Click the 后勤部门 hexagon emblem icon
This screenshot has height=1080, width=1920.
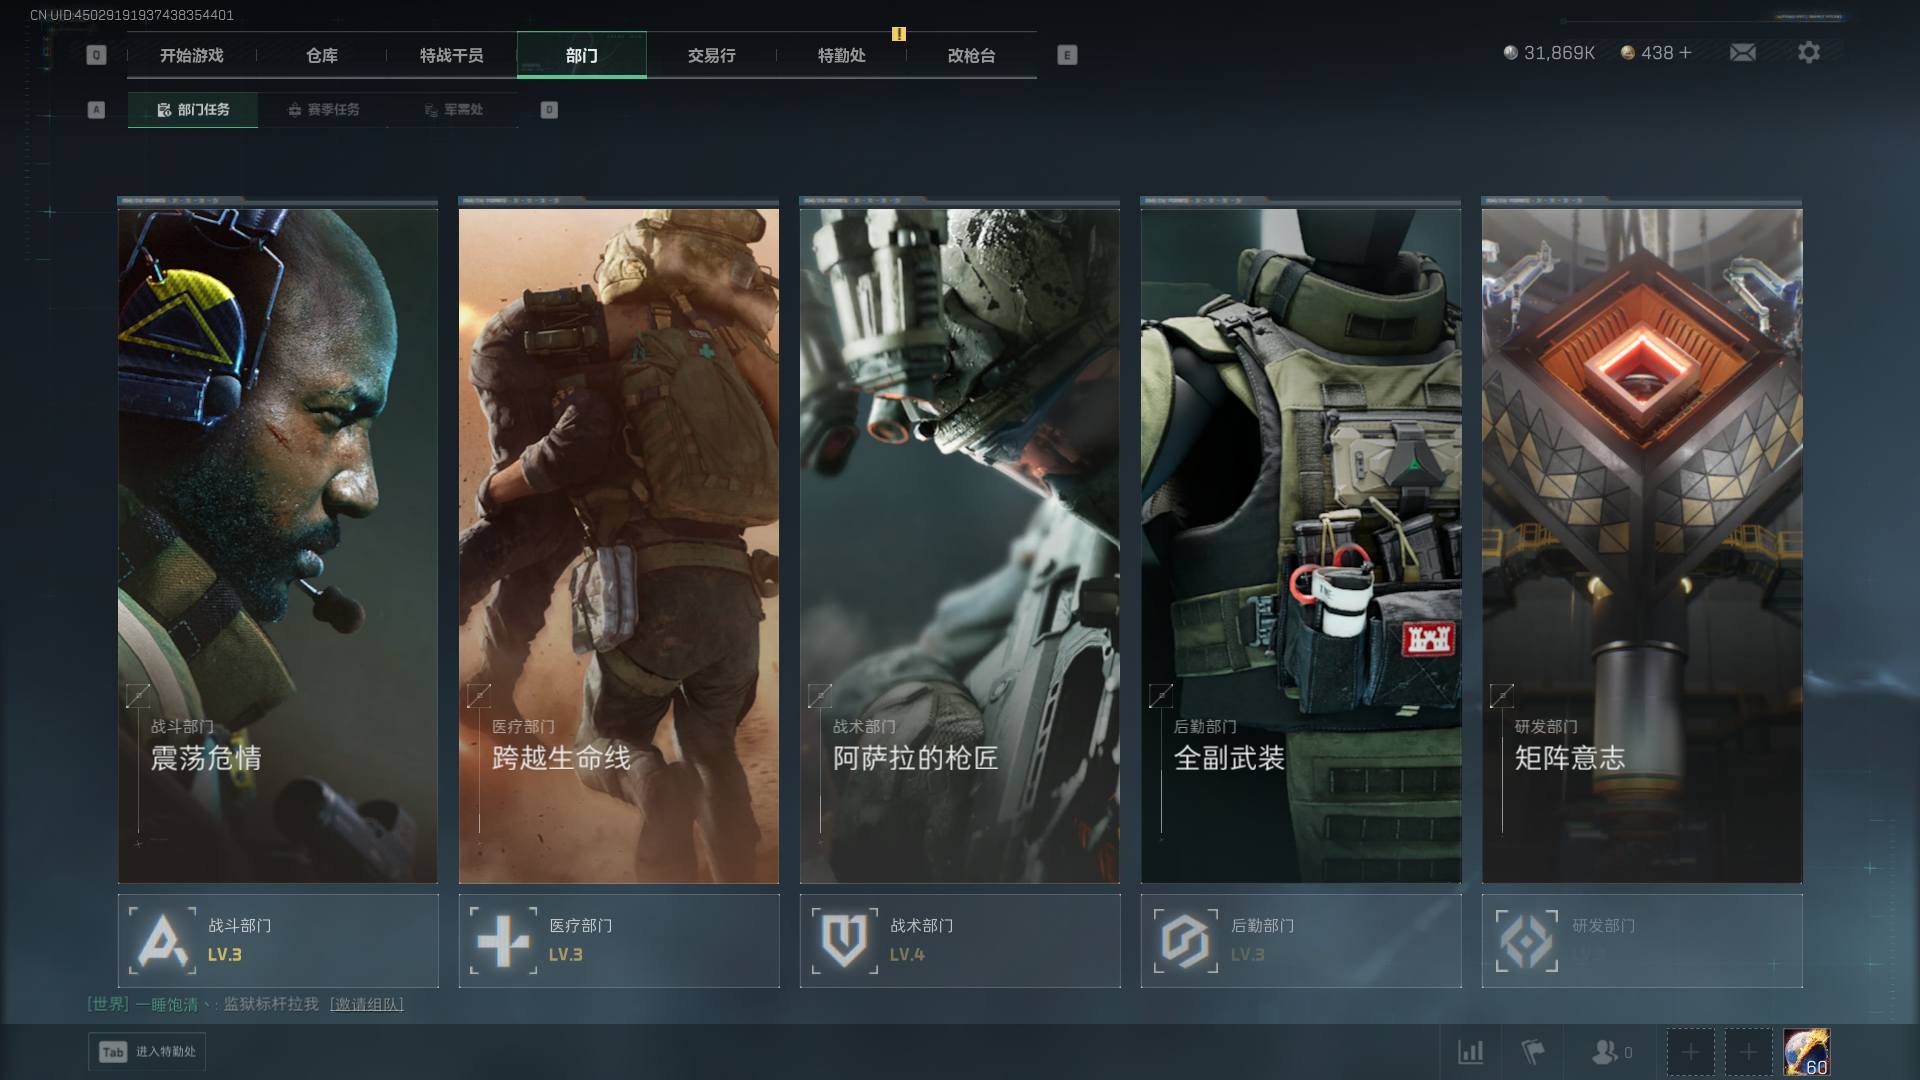pyautogui.click(x=1185, y=941)
